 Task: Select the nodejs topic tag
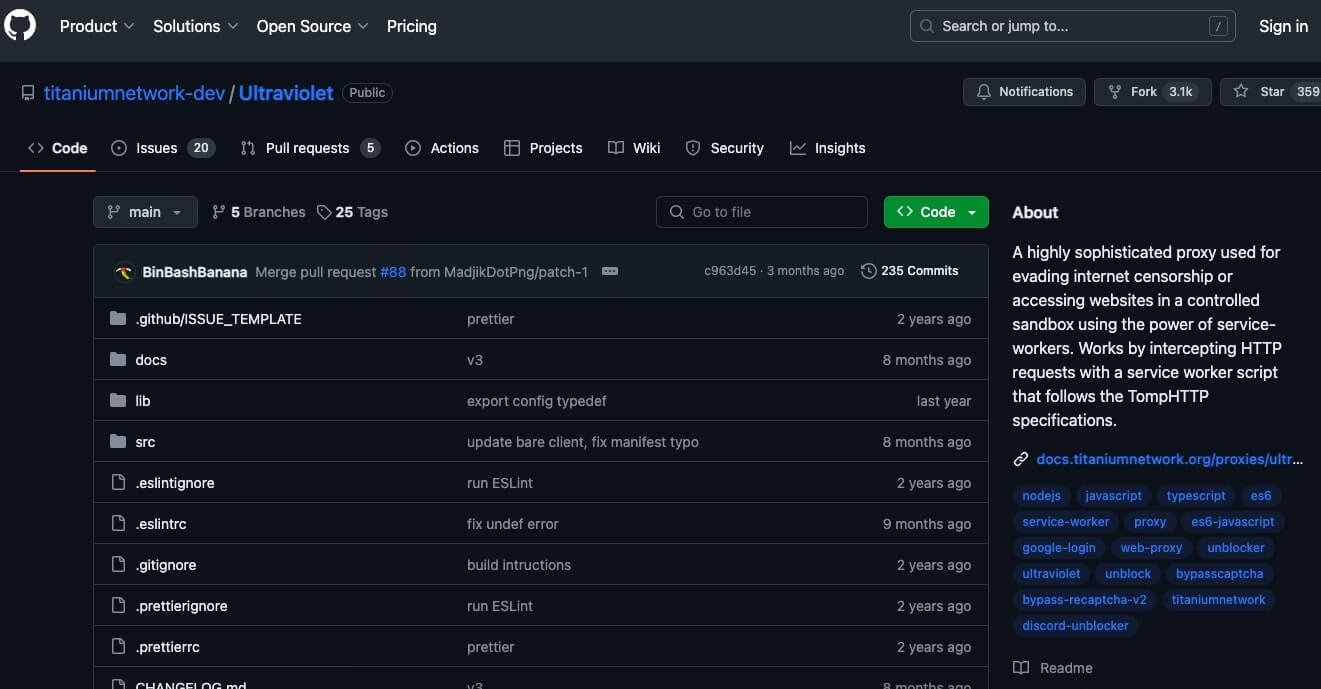(1041, 496)
